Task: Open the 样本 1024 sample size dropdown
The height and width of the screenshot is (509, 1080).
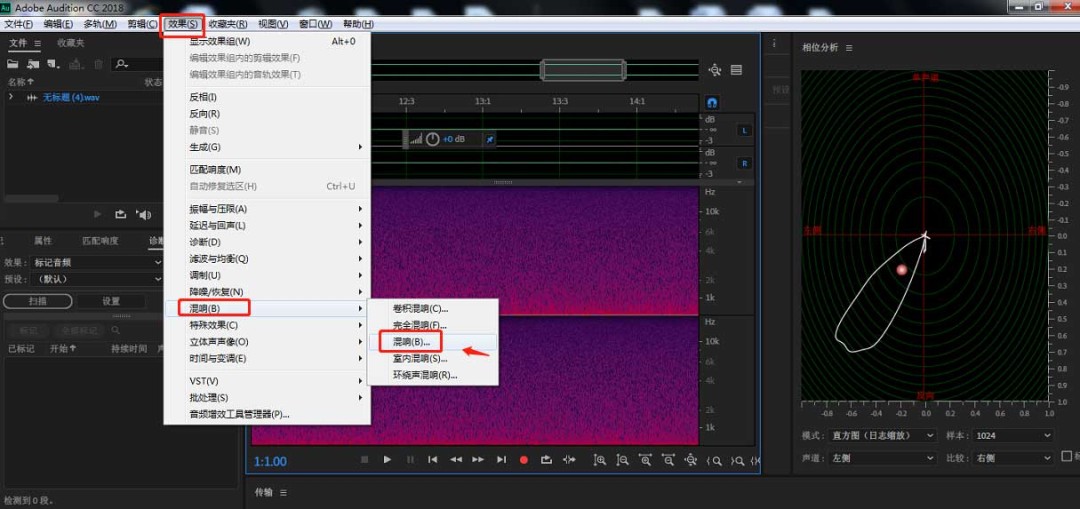Action: click(x=1015, y=436)
